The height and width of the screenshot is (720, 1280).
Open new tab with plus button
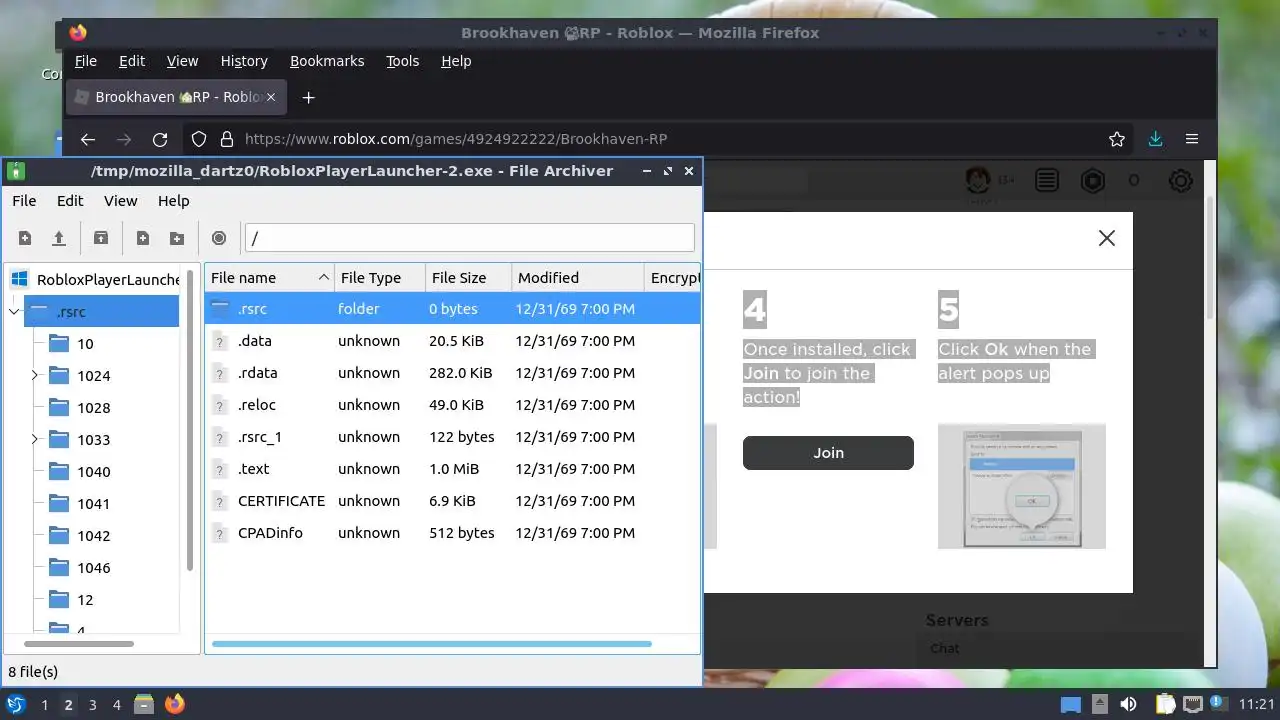(x=309, y=97)
